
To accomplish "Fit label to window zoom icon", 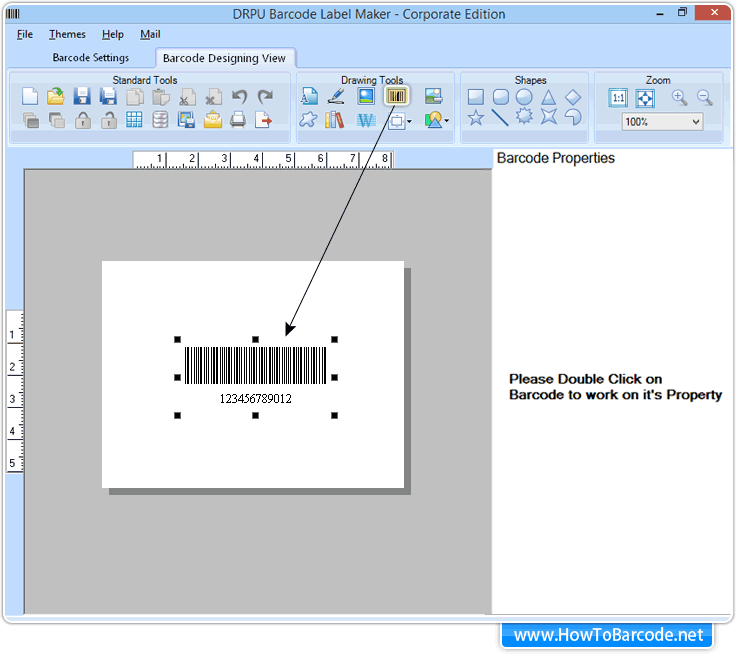I will click(645, 98).
